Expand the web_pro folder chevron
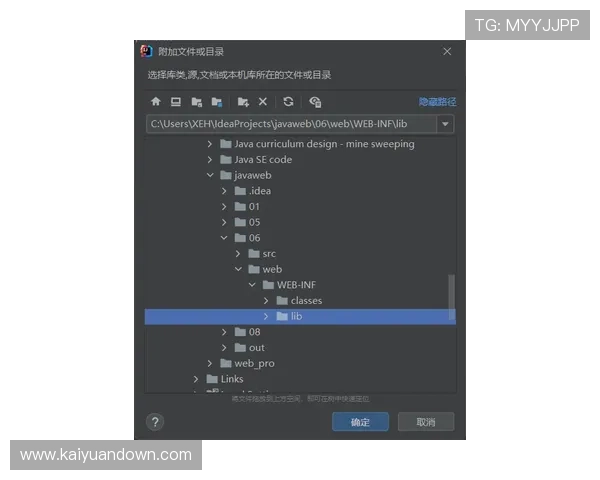The height and width of the screenshot is (480, 600). pyautogui.click(x=210, y=363)
